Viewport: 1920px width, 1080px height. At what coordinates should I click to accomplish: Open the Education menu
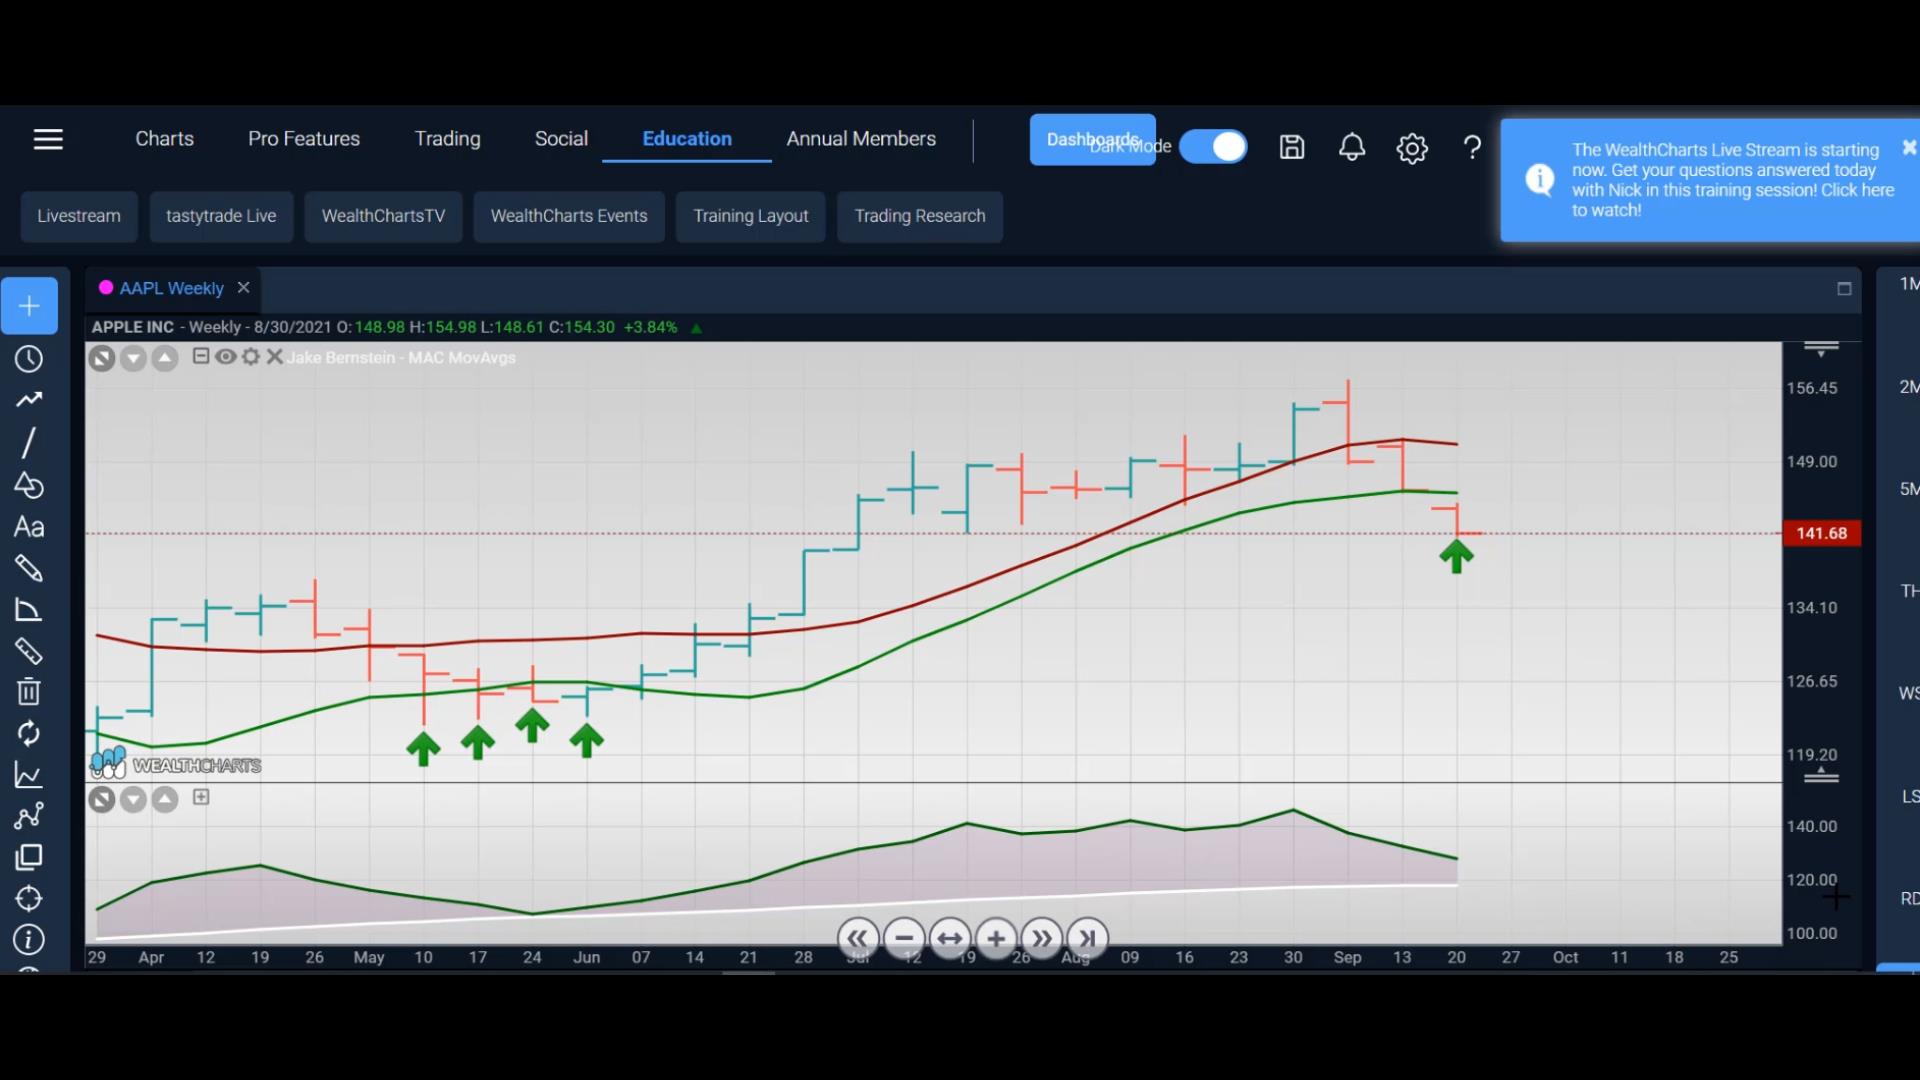pyautogui.click(x=687, y=139)
